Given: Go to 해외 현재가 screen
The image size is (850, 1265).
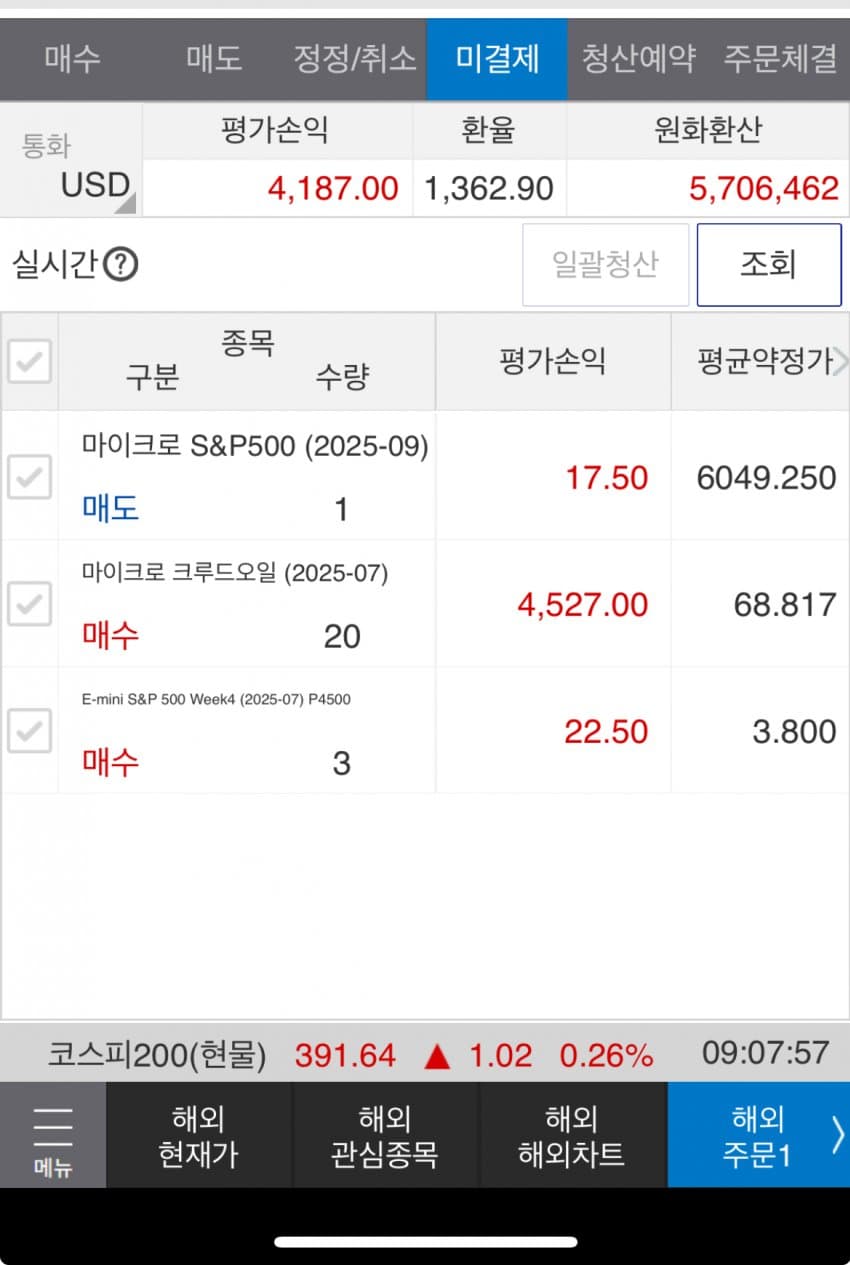Looking at the screenshot, I should pos(199,1135).
